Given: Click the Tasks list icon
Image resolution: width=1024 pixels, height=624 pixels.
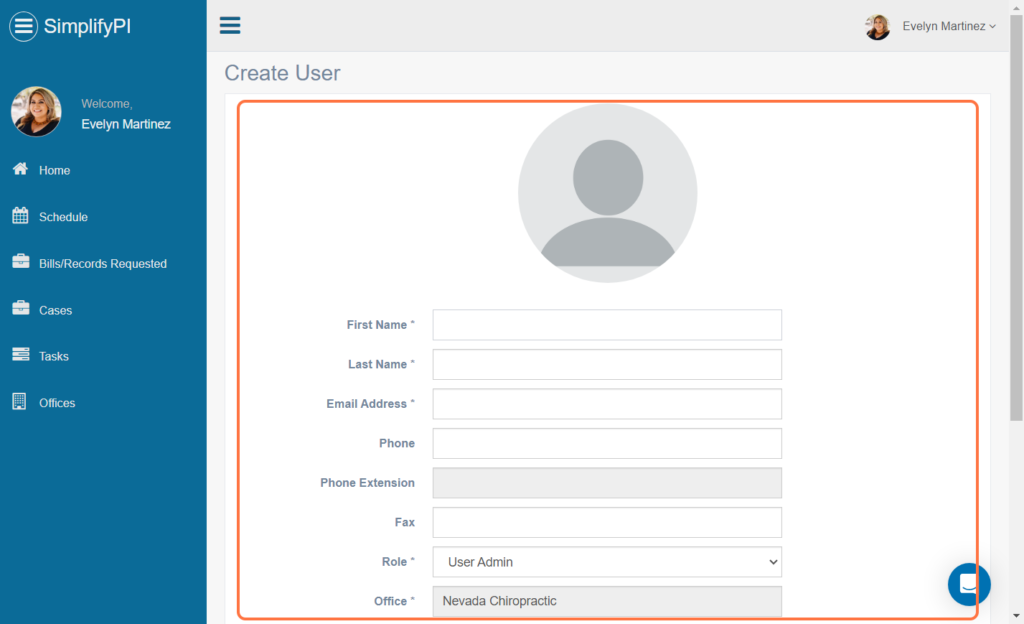Looking at the screenshot, I should click(20, 354).
